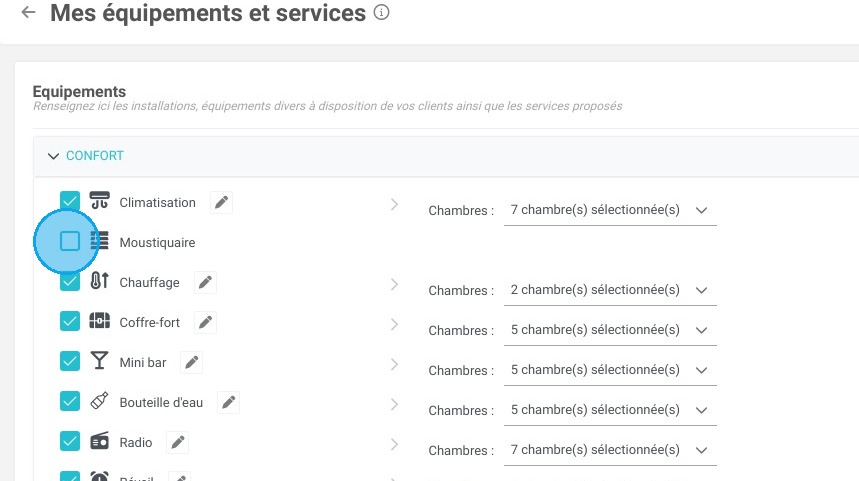The image size is (859, 481).
Task: Expand Radio details chevron
Action: tap(394, 444)
